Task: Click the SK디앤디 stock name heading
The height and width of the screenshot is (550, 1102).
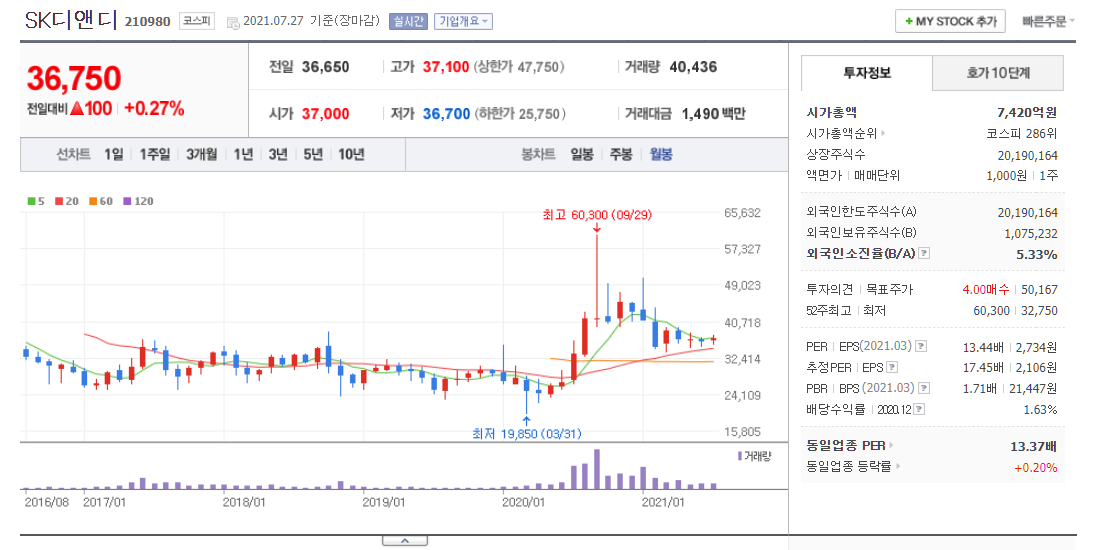Action: click(70, 20)
